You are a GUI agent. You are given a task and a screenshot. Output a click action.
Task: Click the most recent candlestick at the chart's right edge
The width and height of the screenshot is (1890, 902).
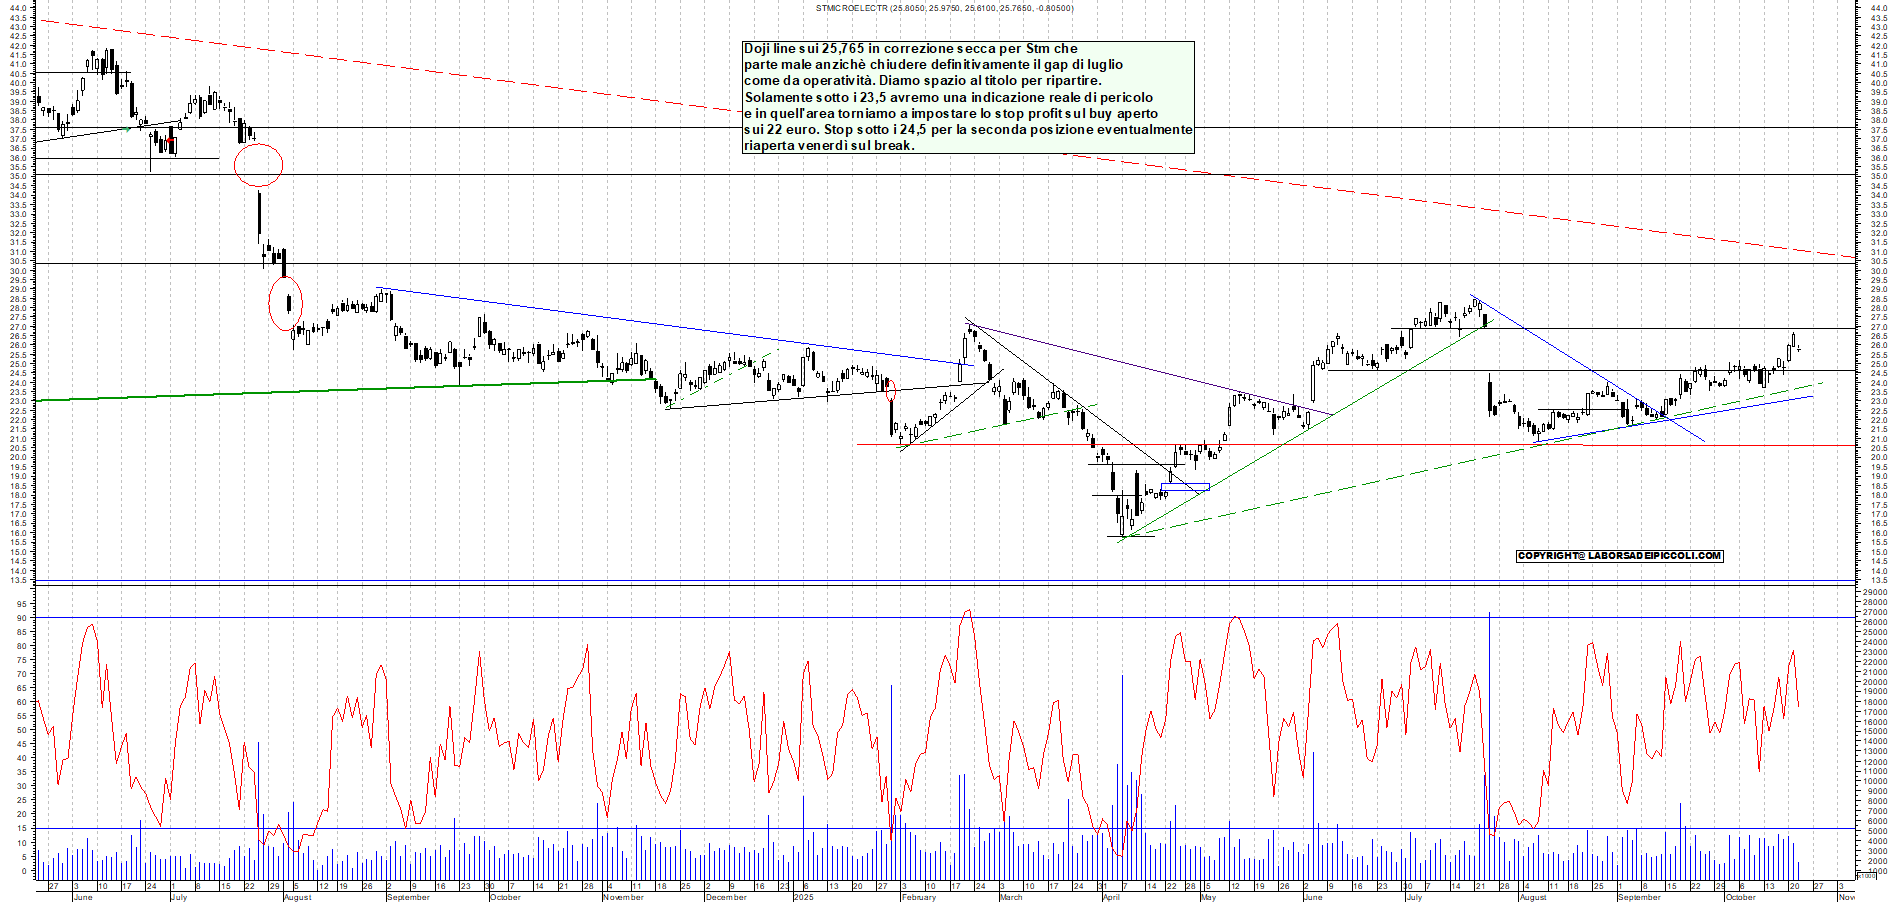pyautogui.click(x=1798, y=348)
